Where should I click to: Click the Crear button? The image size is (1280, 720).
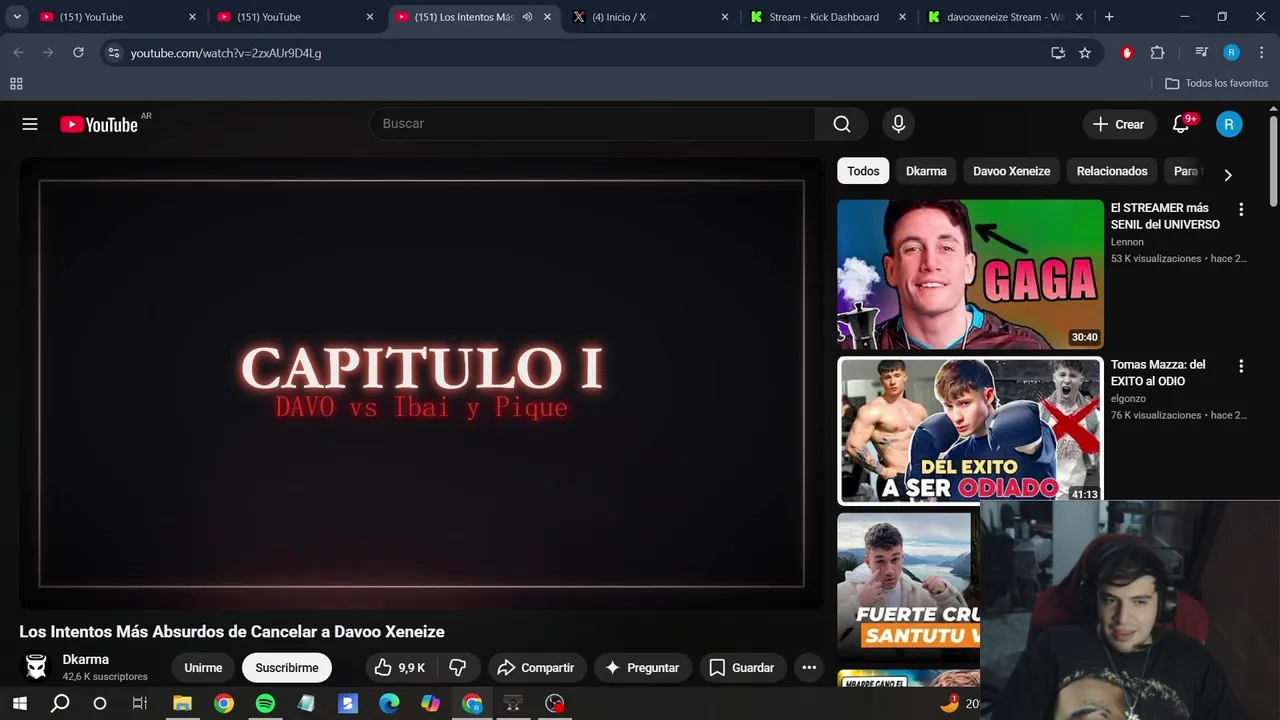(x=1119, y=124)
